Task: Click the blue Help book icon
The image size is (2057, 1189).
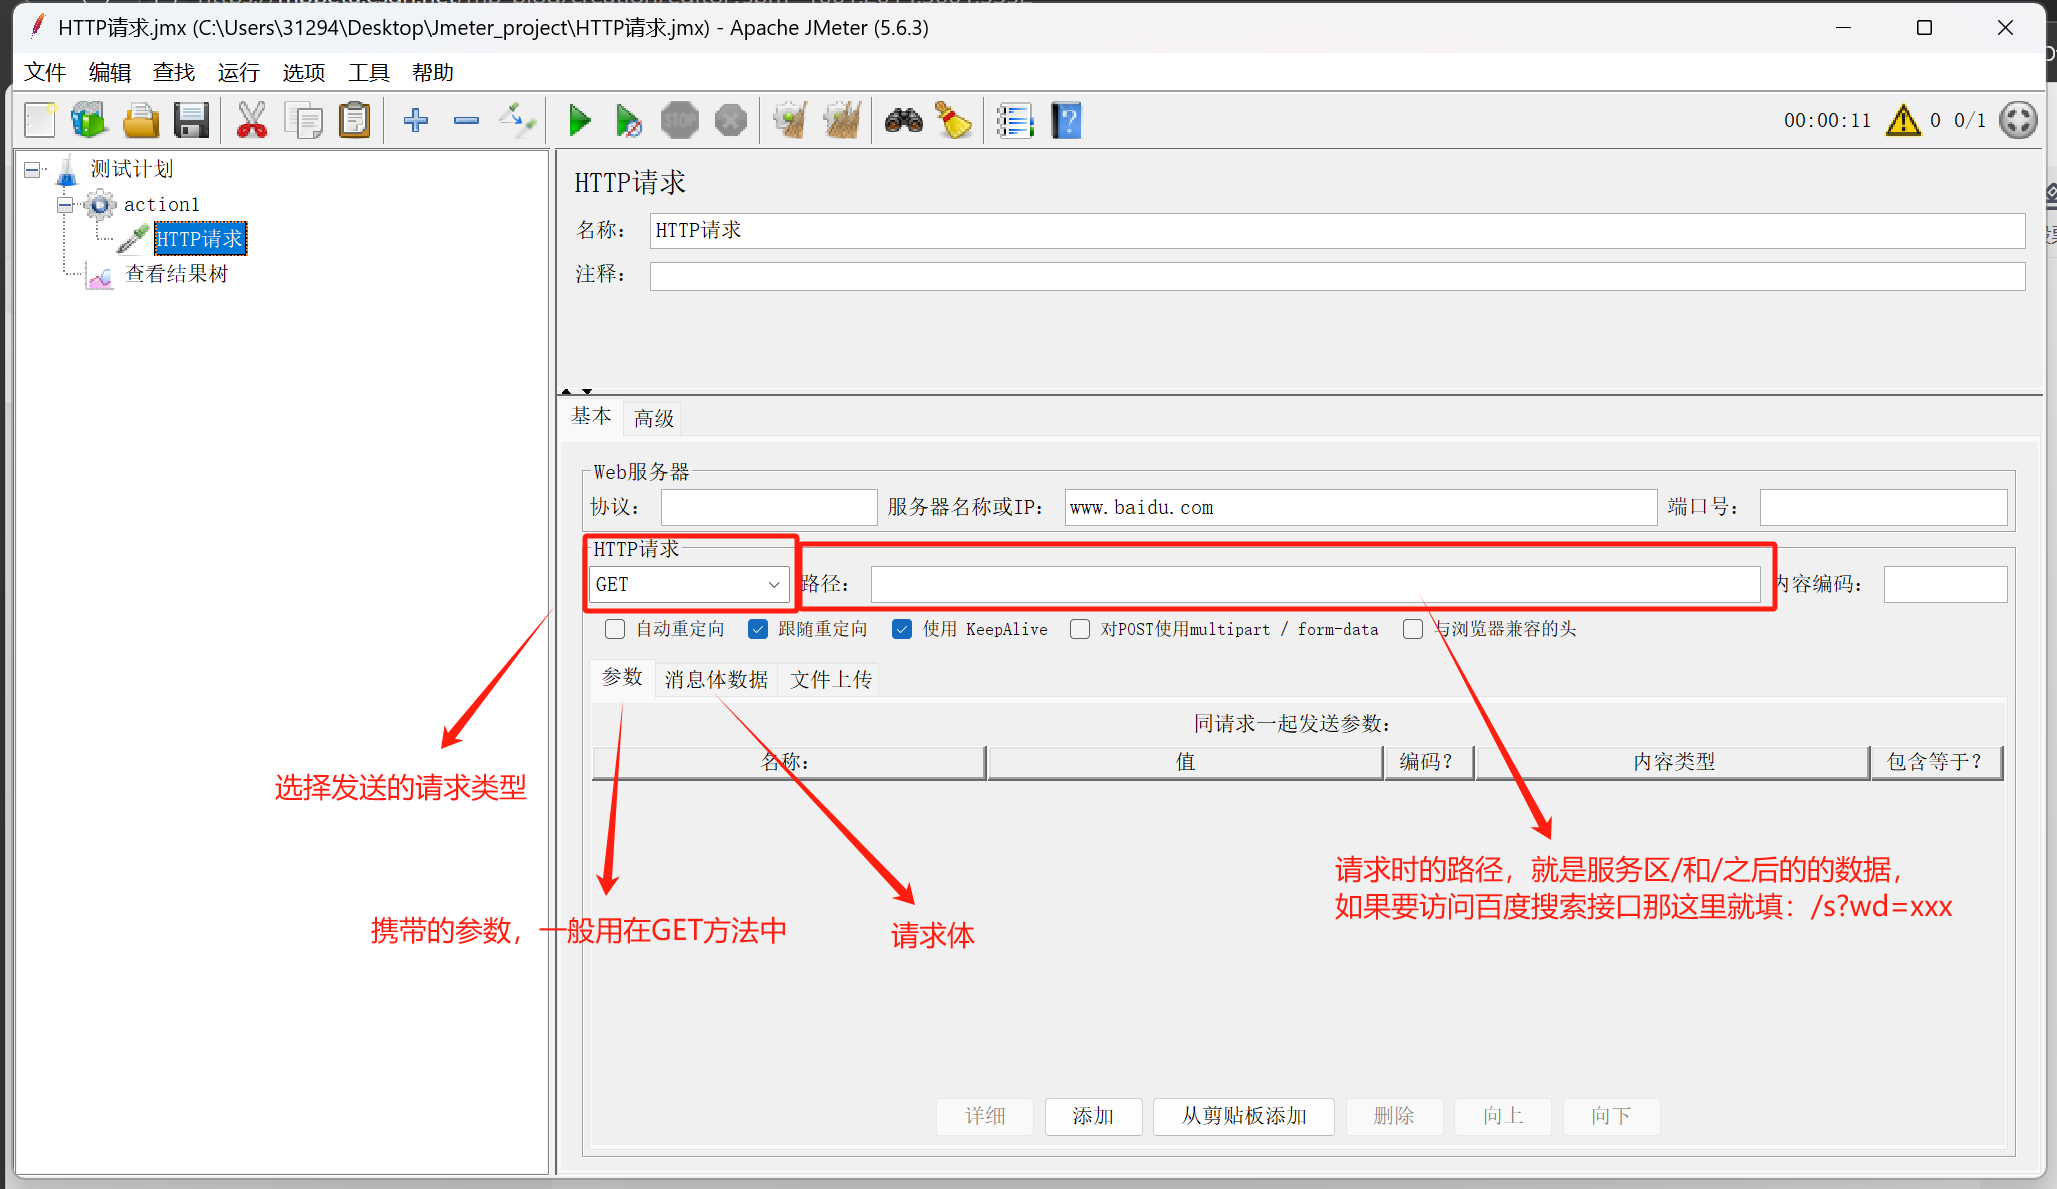Action: tap(1066, 121)
